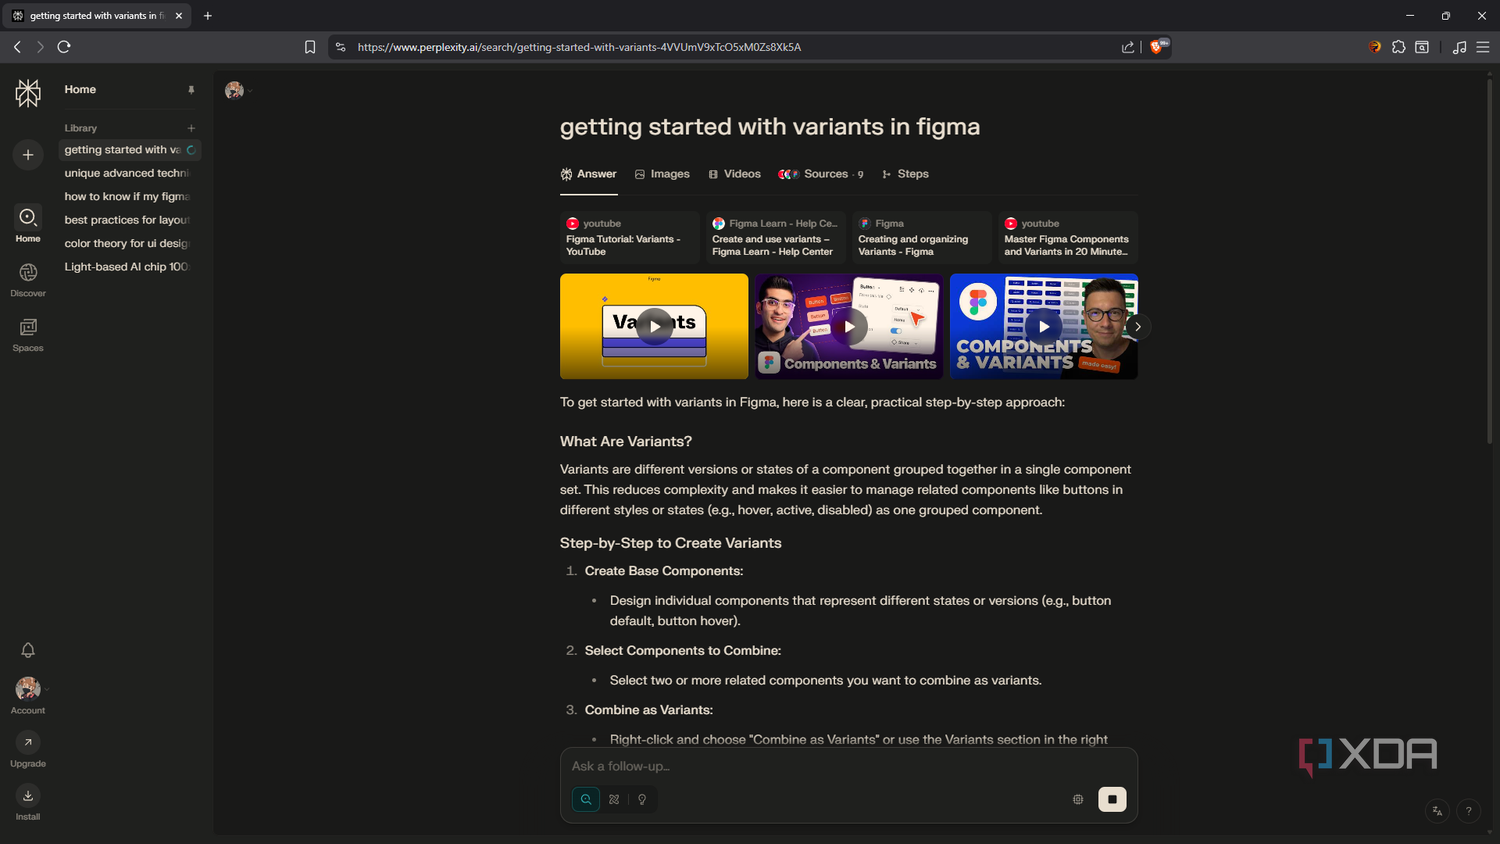
Task: Click the Install download icon
Action: pos(28,795)
